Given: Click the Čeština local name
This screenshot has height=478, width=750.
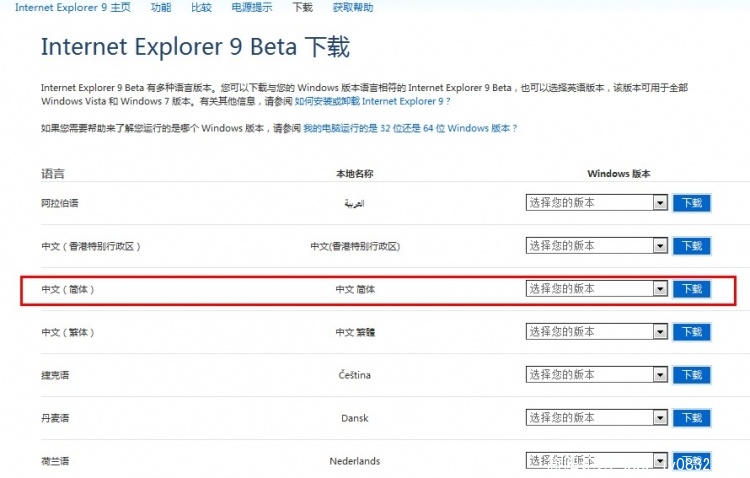Looking at the screenshot, I should [355, 375].
